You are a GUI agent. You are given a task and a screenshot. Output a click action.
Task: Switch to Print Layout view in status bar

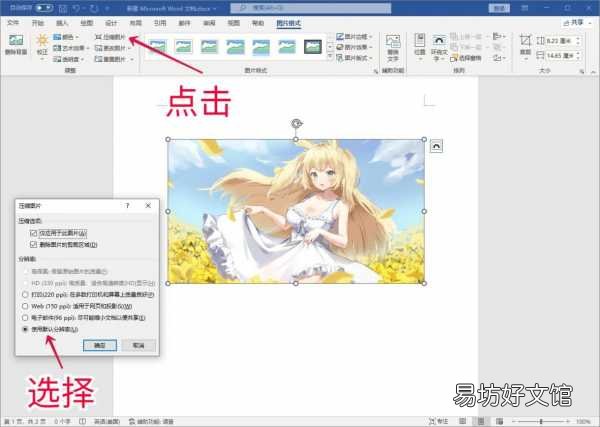click(481, 421)
